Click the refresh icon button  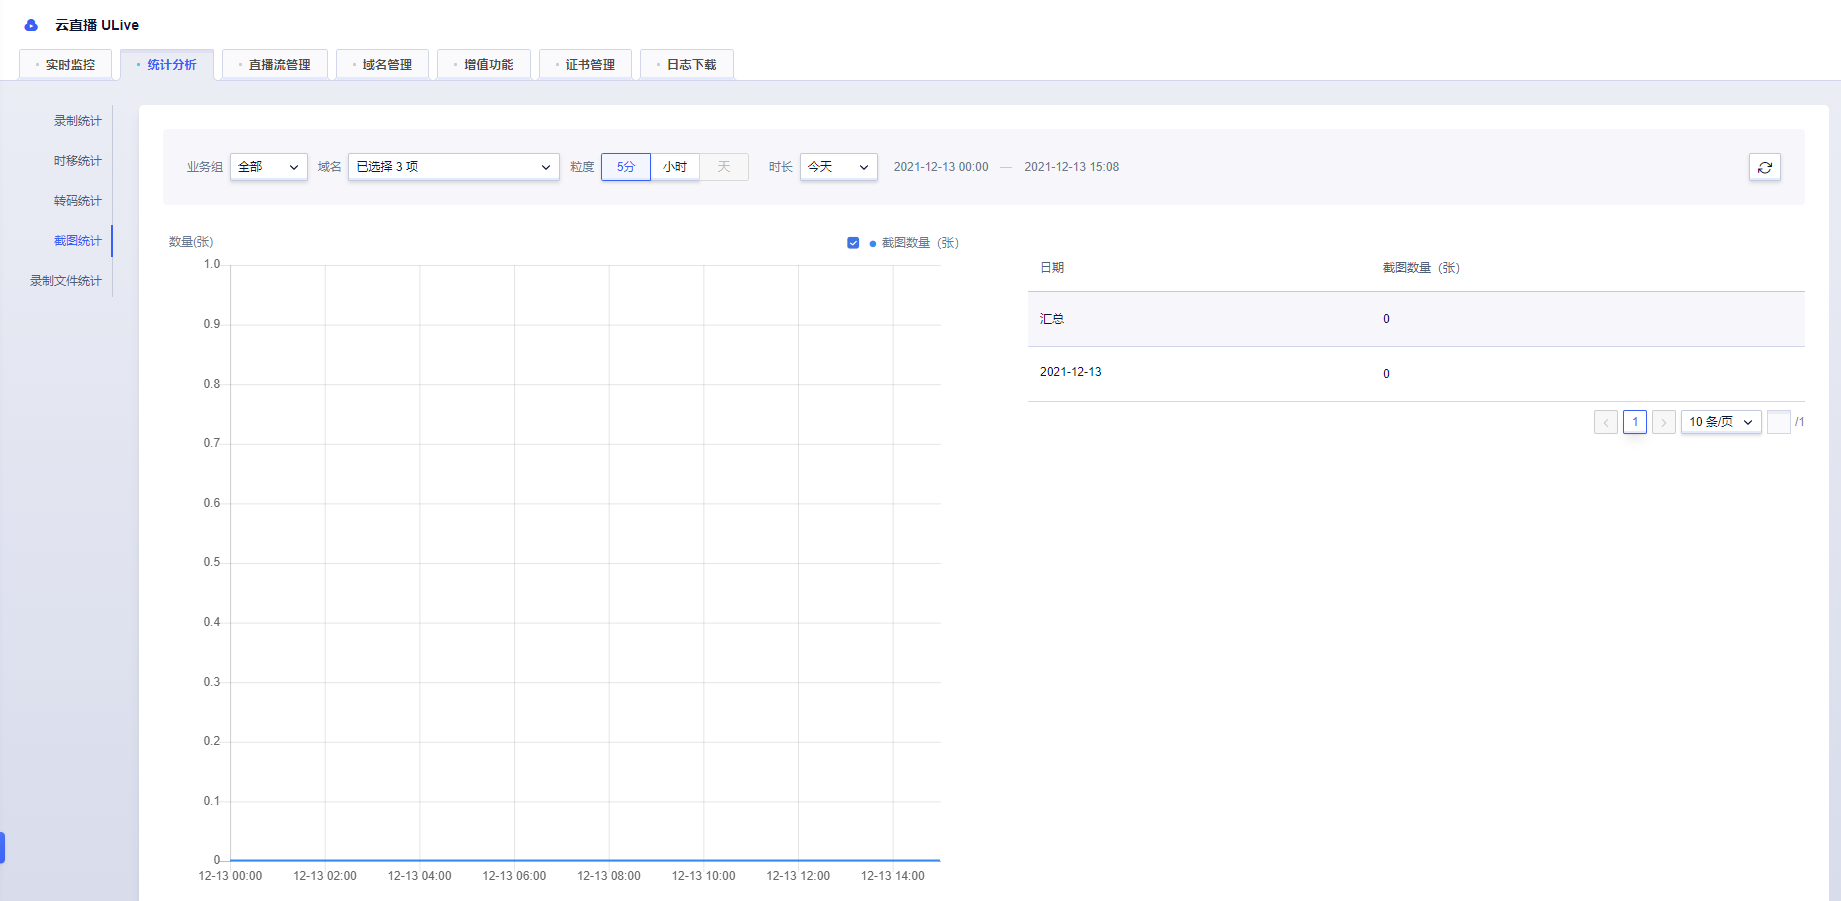(1764, 167)
